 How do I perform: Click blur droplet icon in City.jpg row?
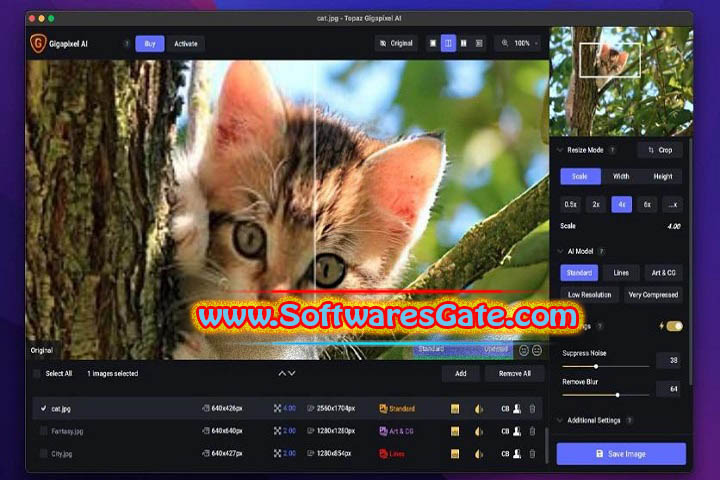point(478,454)
